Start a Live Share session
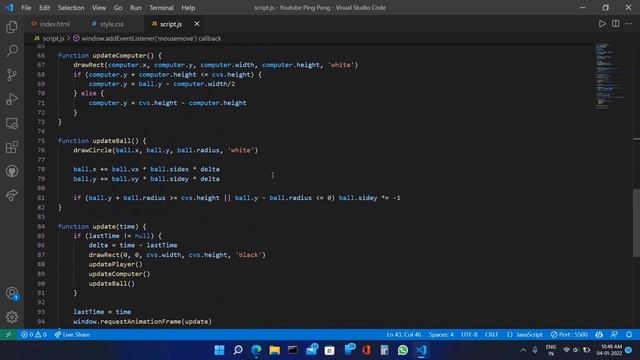The image size is (640, 360). coord(72,334)
